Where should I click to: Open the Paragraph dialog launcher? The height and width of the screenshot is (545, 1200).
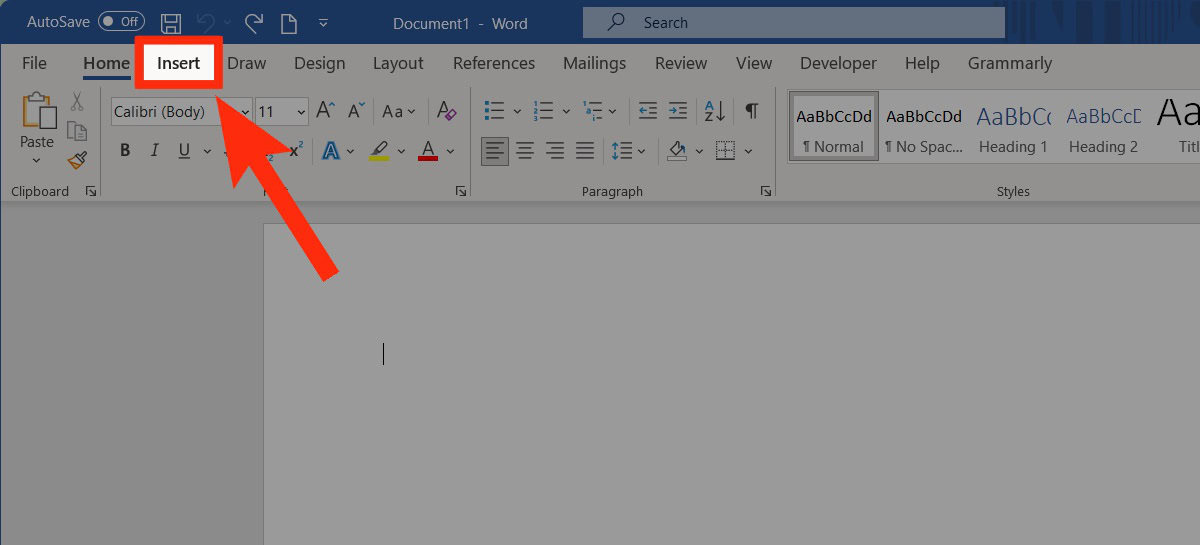point(766,191)
